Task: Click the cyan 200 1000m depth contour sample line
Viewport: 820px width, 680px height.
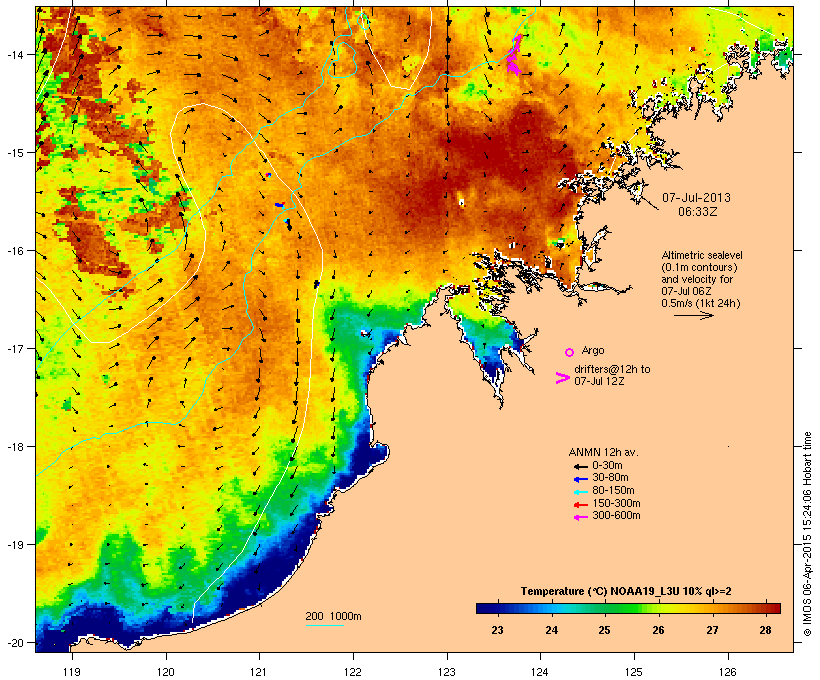Action: tap(324, 625)
